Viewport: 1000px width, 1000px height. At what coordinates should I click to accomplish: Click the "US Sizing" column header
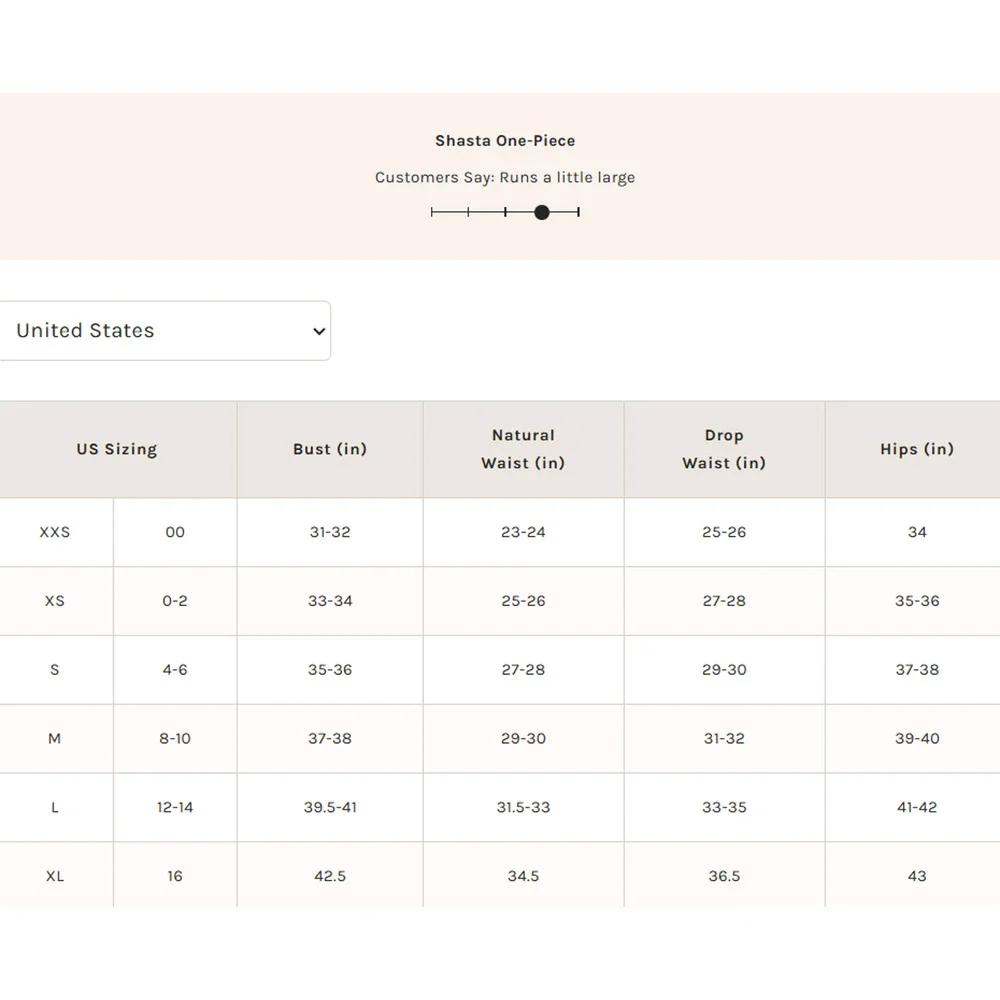coord(117,450)
